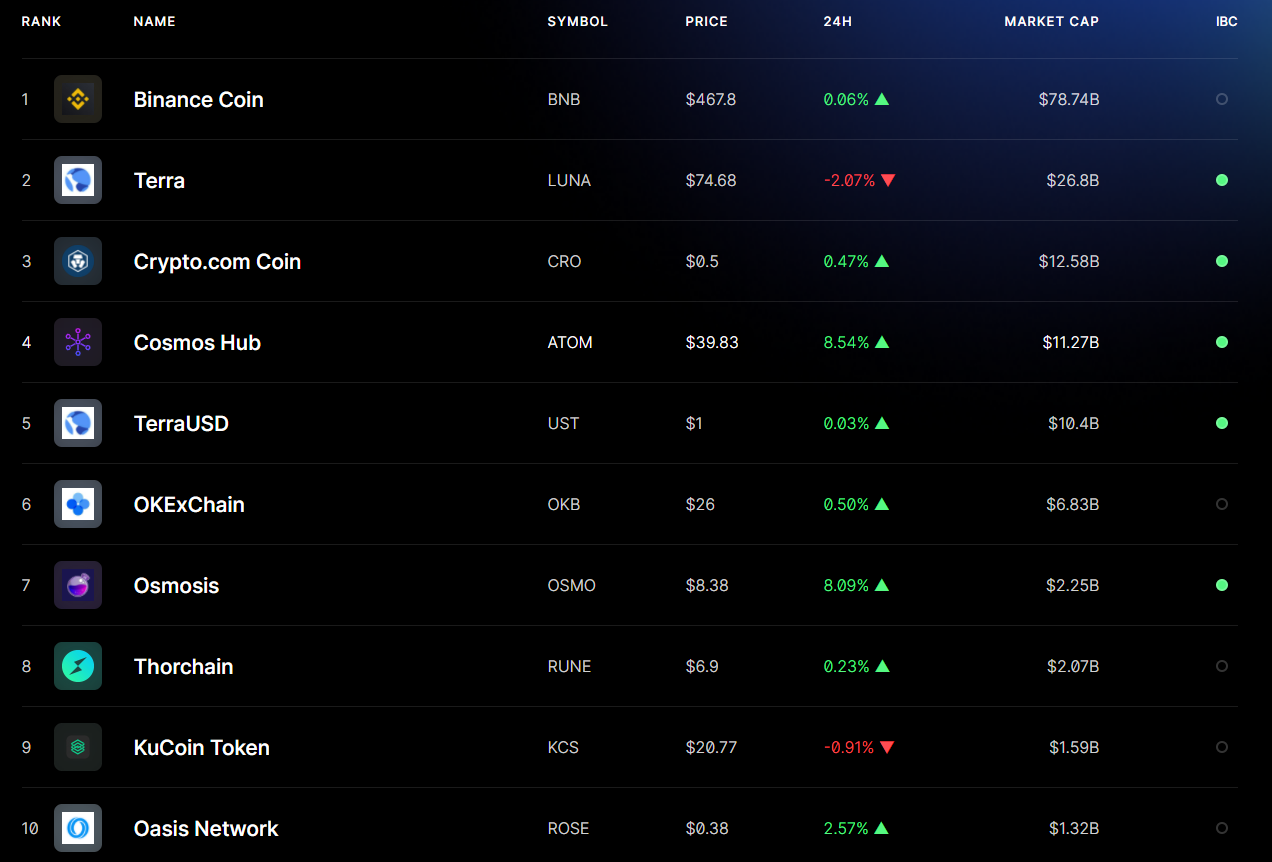Screen dimensions: 1272x862
Task: Click the $1.32B market cap value
Action: 1074,828
